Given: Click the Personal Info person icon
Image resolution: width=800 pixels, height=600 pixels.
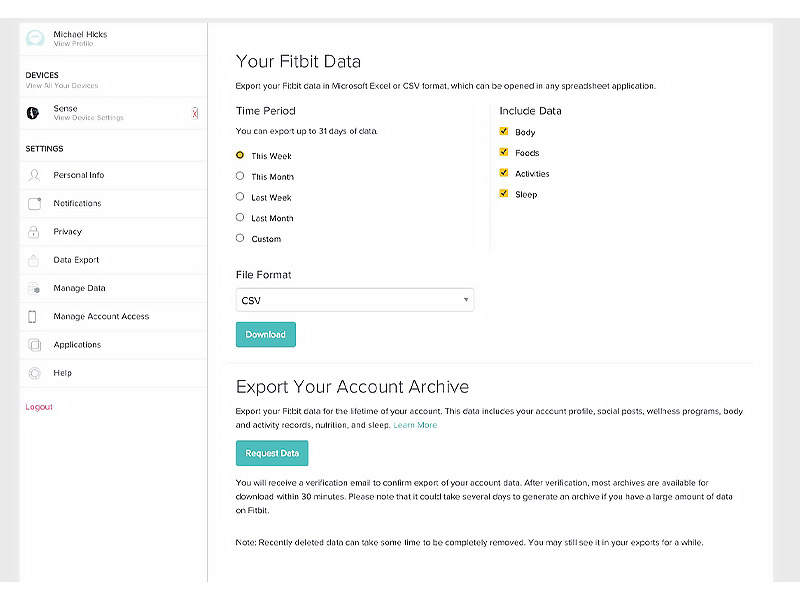Looking at the screenshot, I should pos(34,175).
